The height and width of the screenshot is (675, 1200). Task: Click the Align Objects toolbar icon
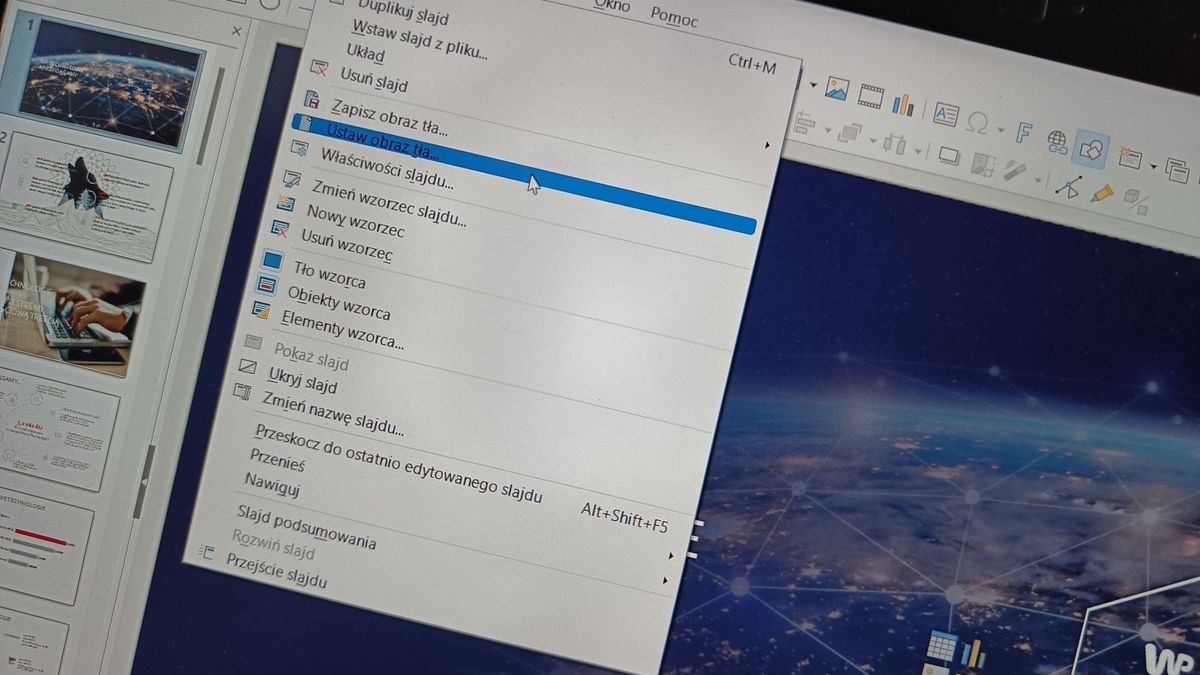pos(804,123)
